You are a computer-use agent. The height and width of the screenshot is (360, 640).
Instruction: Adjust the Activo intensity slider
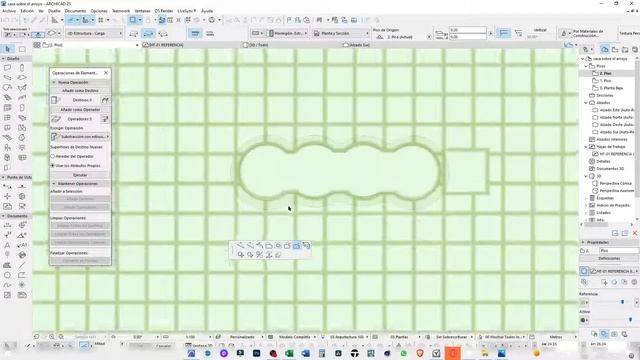coord(630,320)
